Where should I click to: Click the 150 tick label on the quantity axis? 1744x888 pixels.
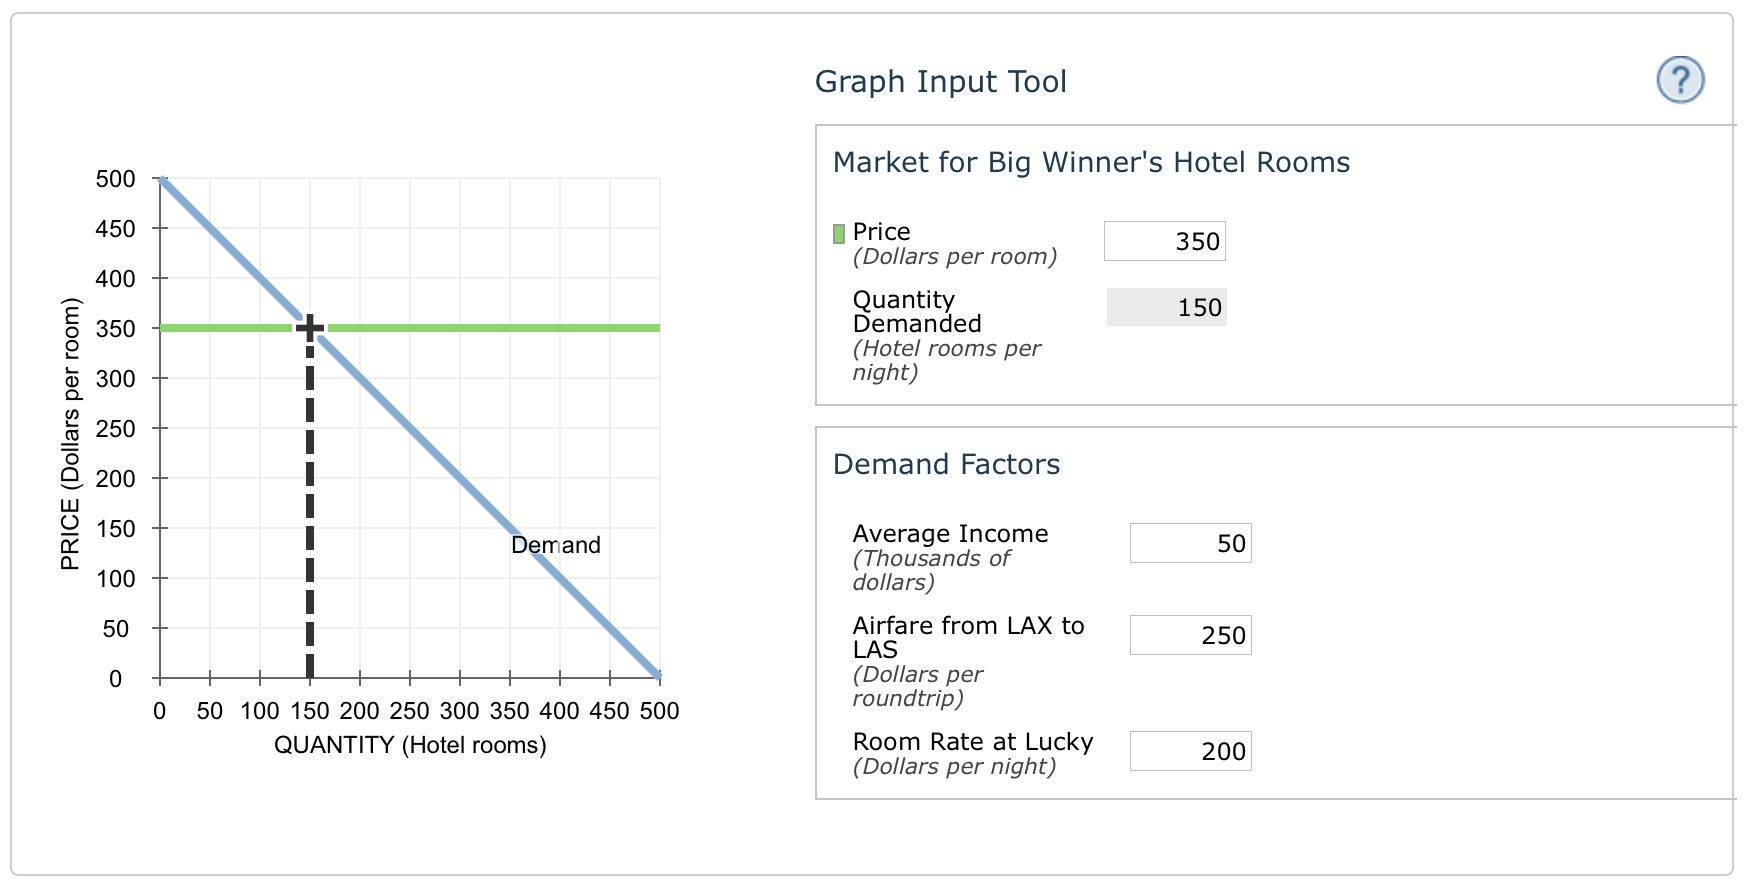[x=310, y=712]
